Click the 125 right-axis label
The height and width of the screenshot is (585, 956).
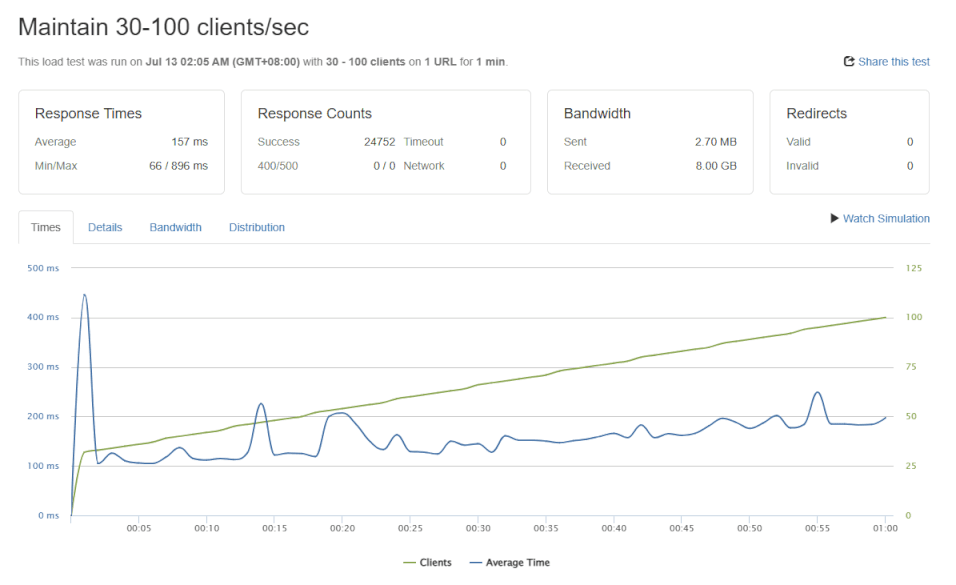pyautogui.click(x=914, y=268)
